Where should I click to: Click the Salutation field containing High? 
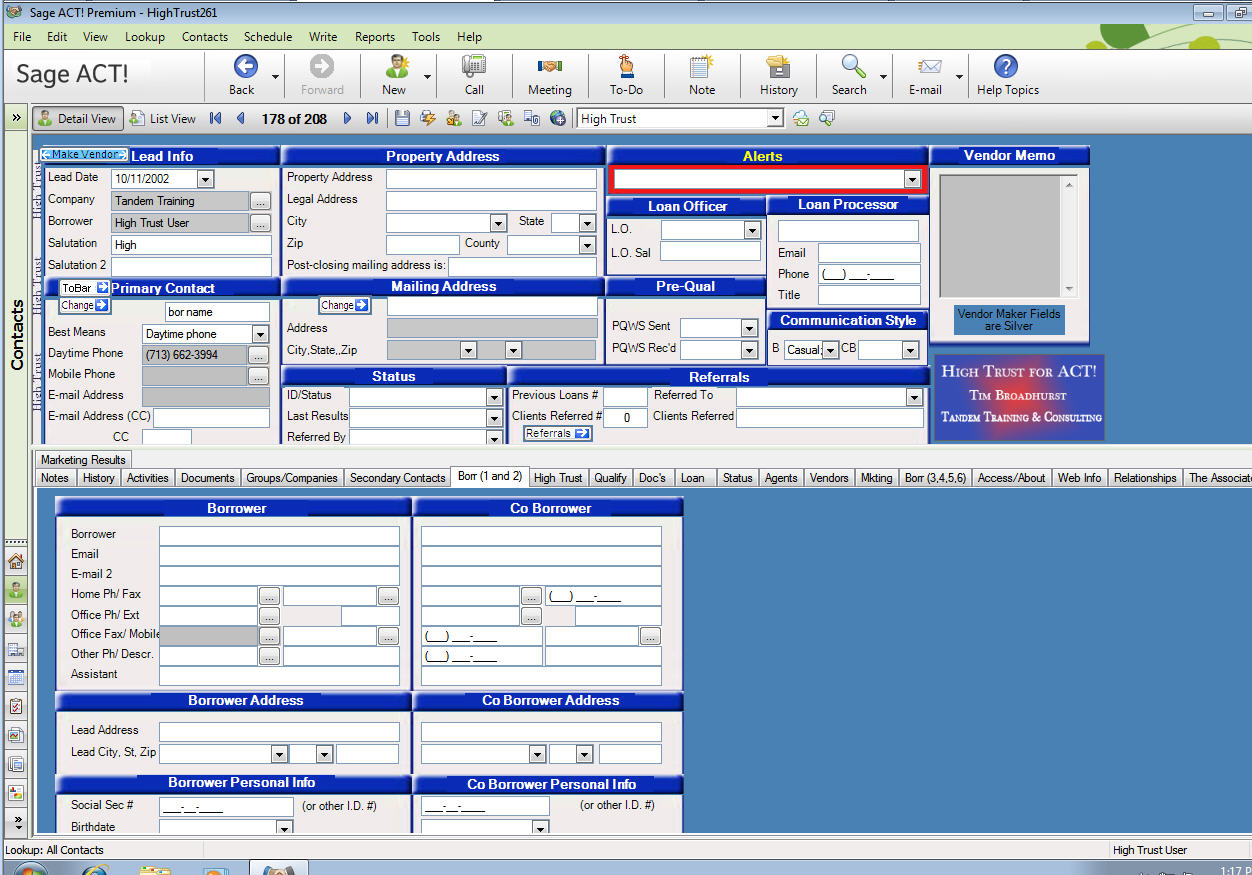tap(191, 244)
